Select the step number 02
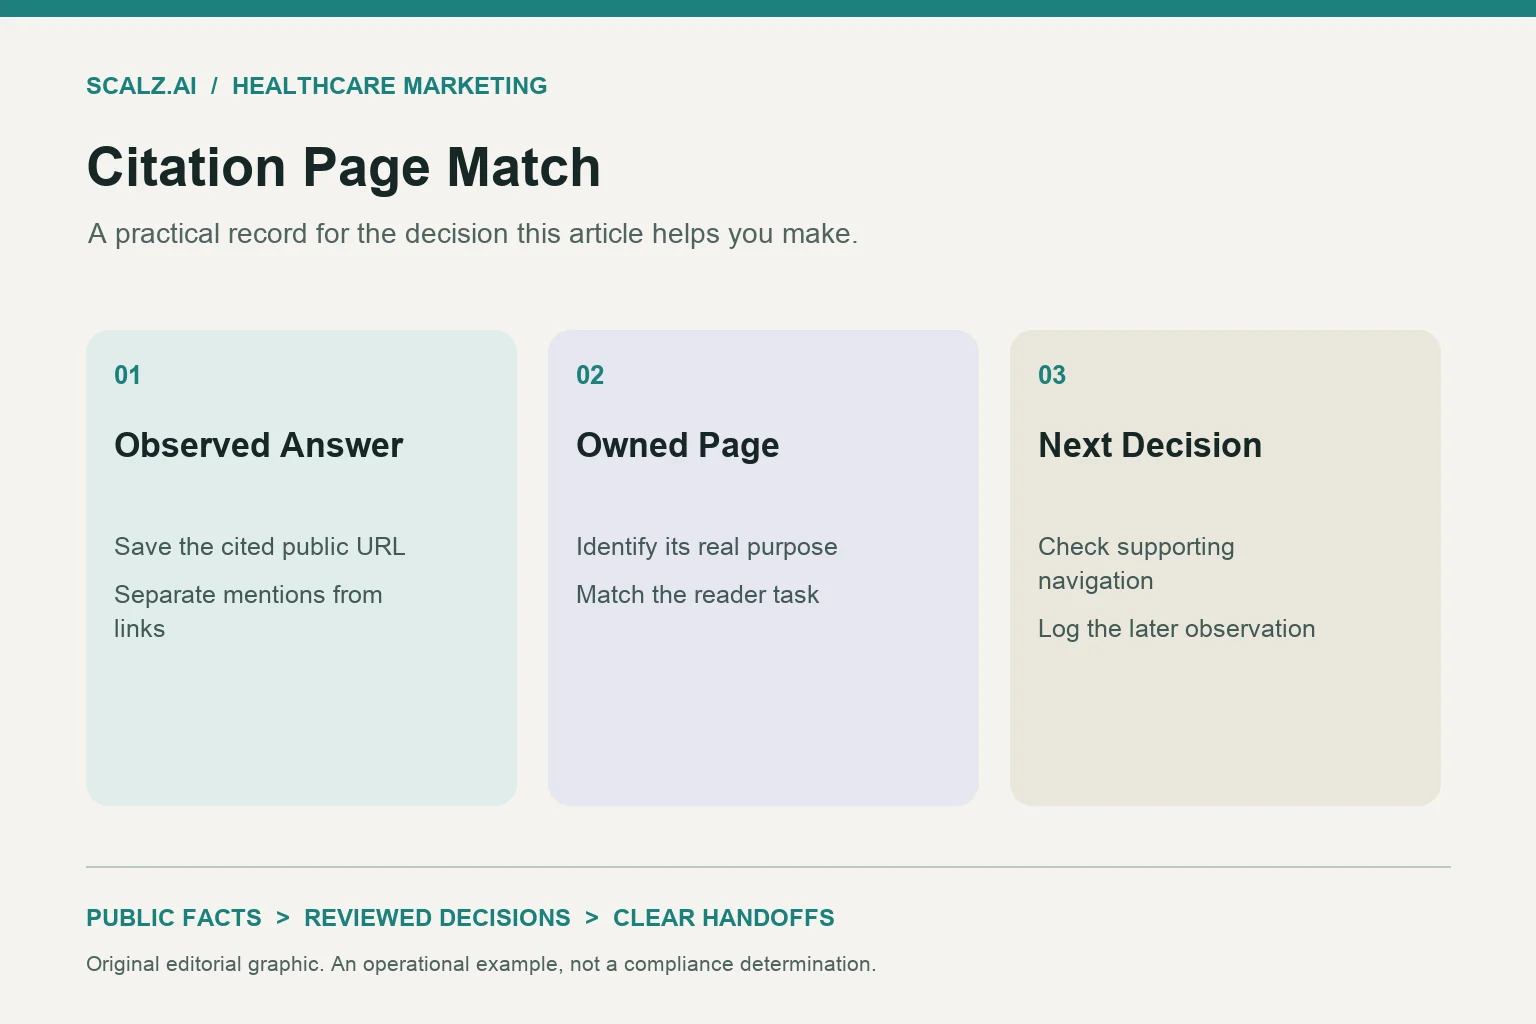 (x=590, y=375)
